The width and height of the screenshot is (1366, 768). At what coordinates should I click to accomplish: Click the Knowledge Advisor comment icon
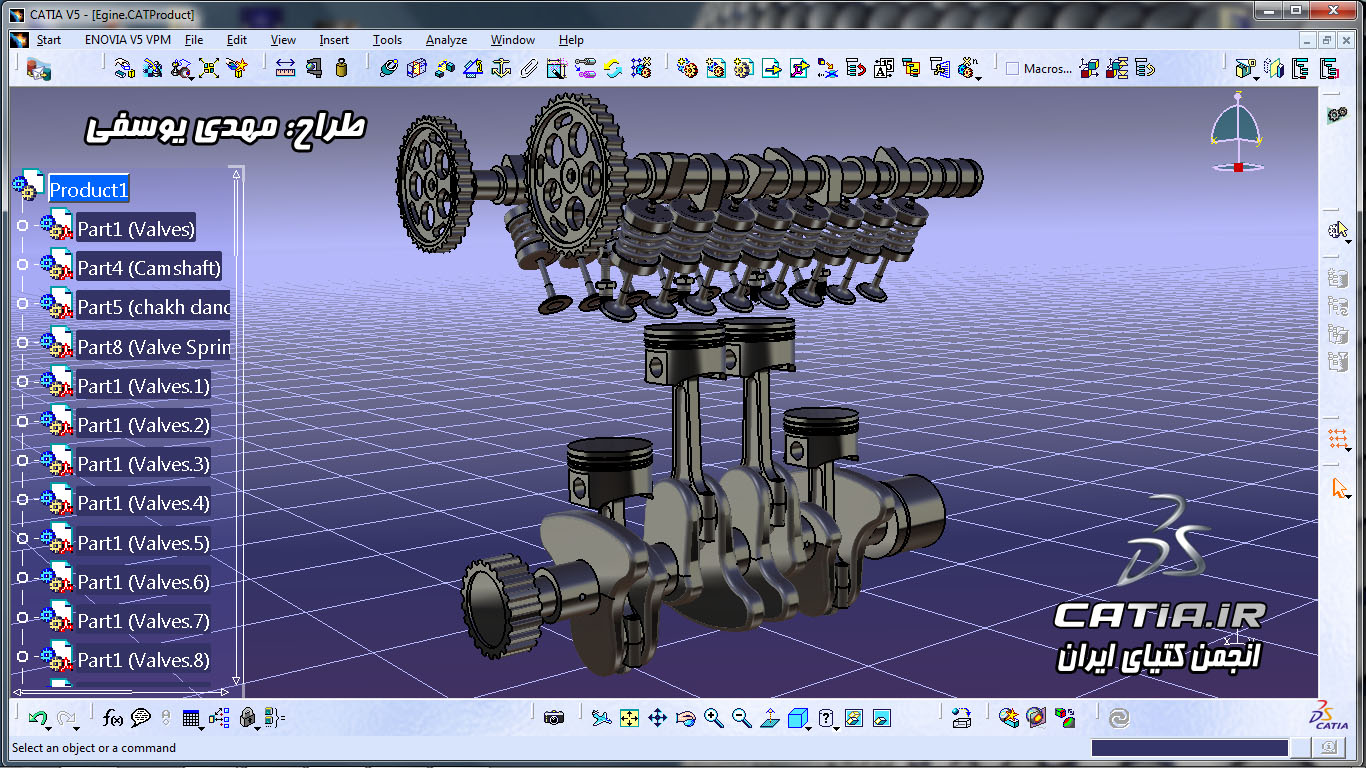click(x=141, y=717)
